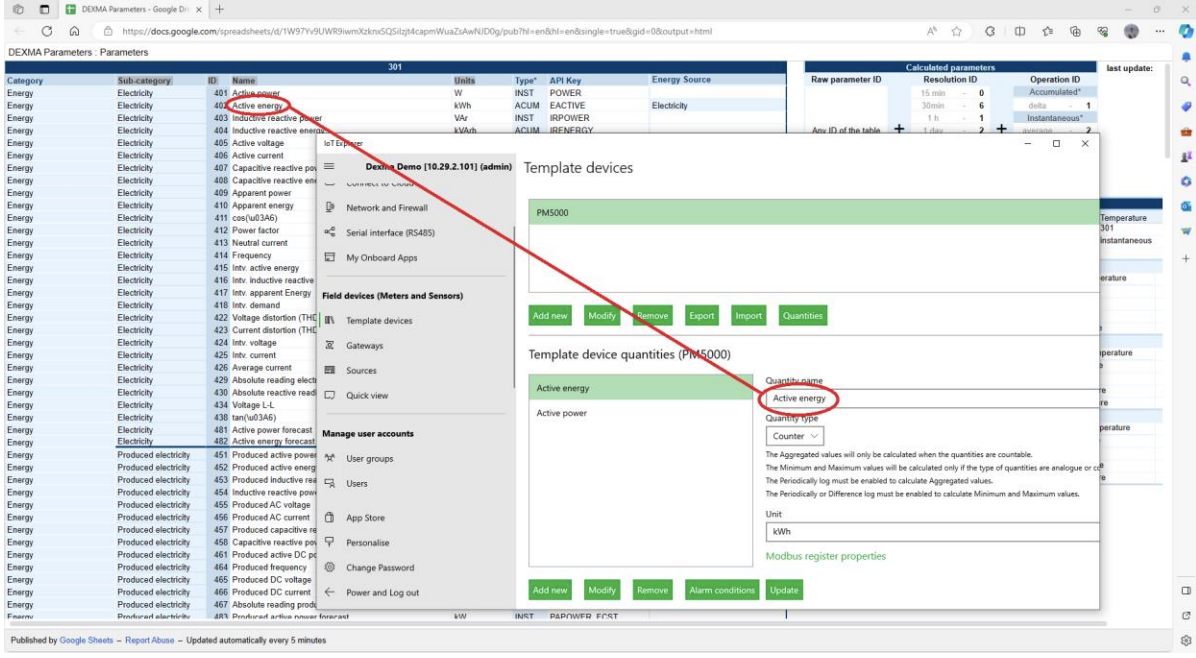Click the Power and Log out arrow icon

tap(330, 592)
